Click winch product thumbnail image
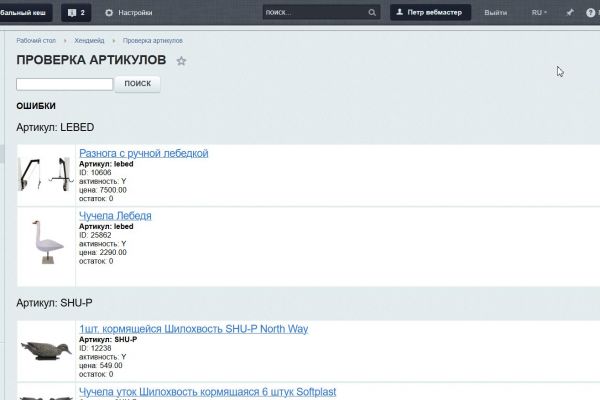The height and width of the screenshot is (400, 600). pos(46,174)
